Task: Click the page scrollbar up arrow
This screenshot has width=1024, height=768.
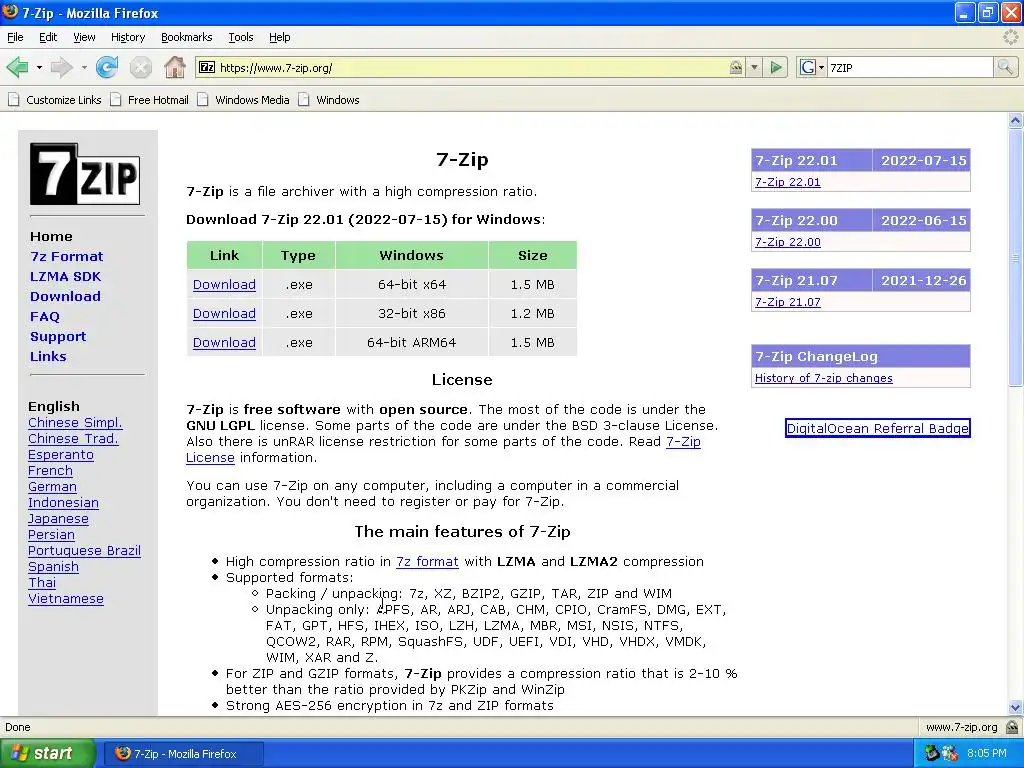Action: coord(1016,120)
